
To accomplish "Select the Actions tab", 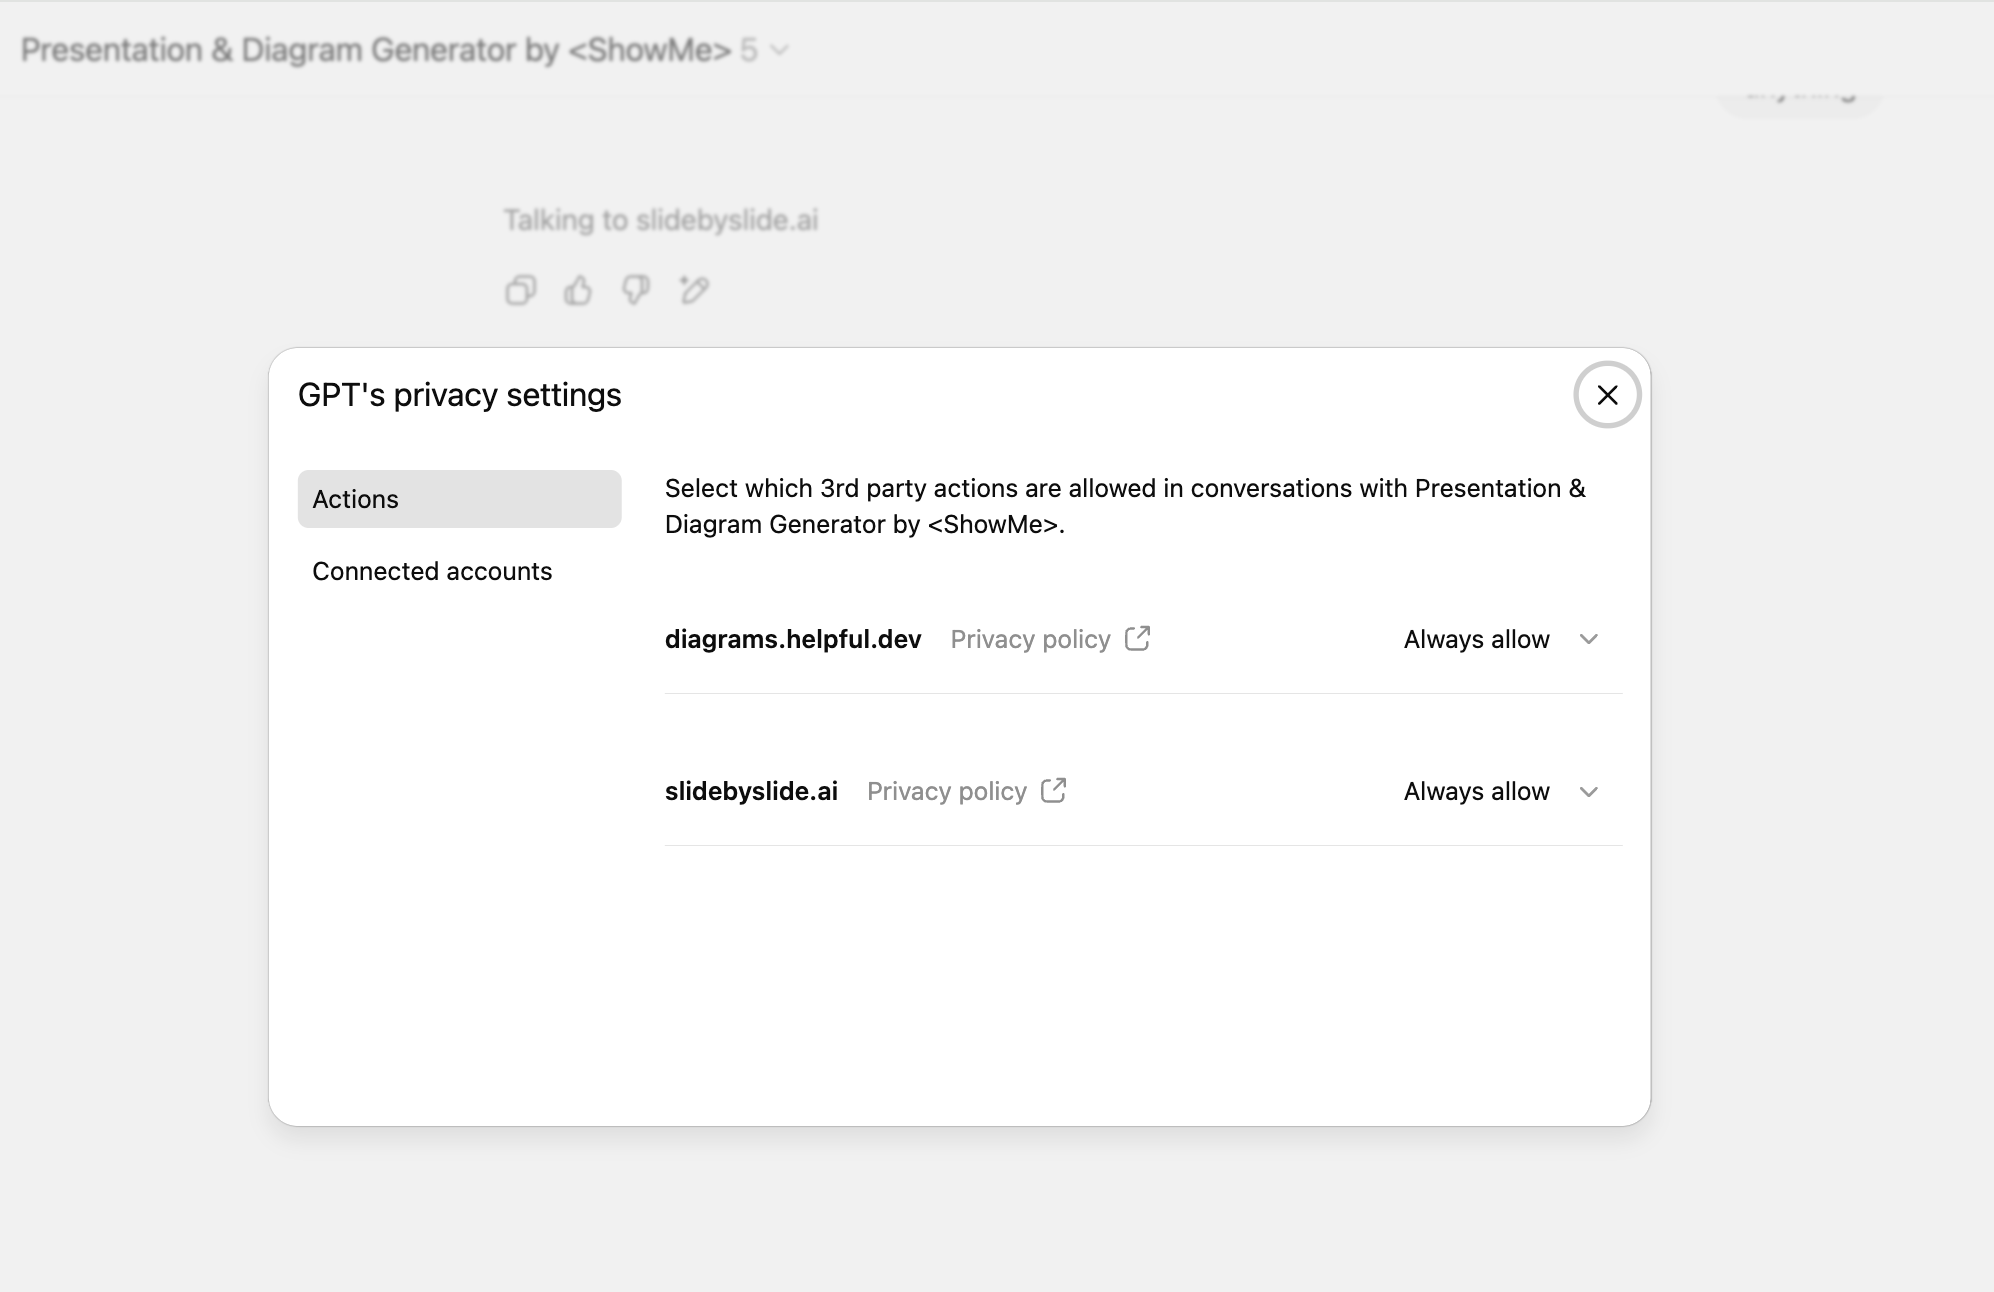I will point(459,499).
